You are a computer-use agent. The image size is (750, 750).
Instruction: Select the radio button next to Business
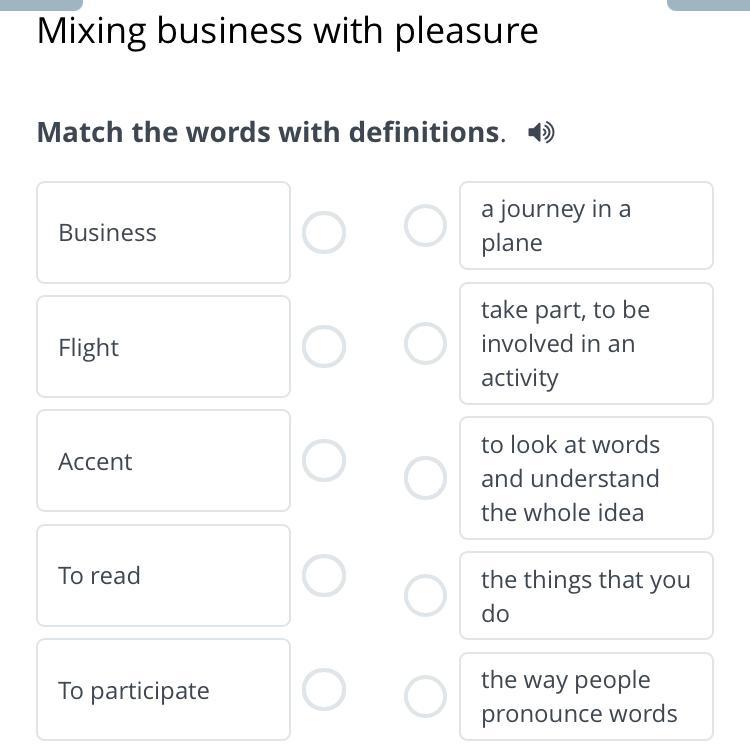(324, 233)
